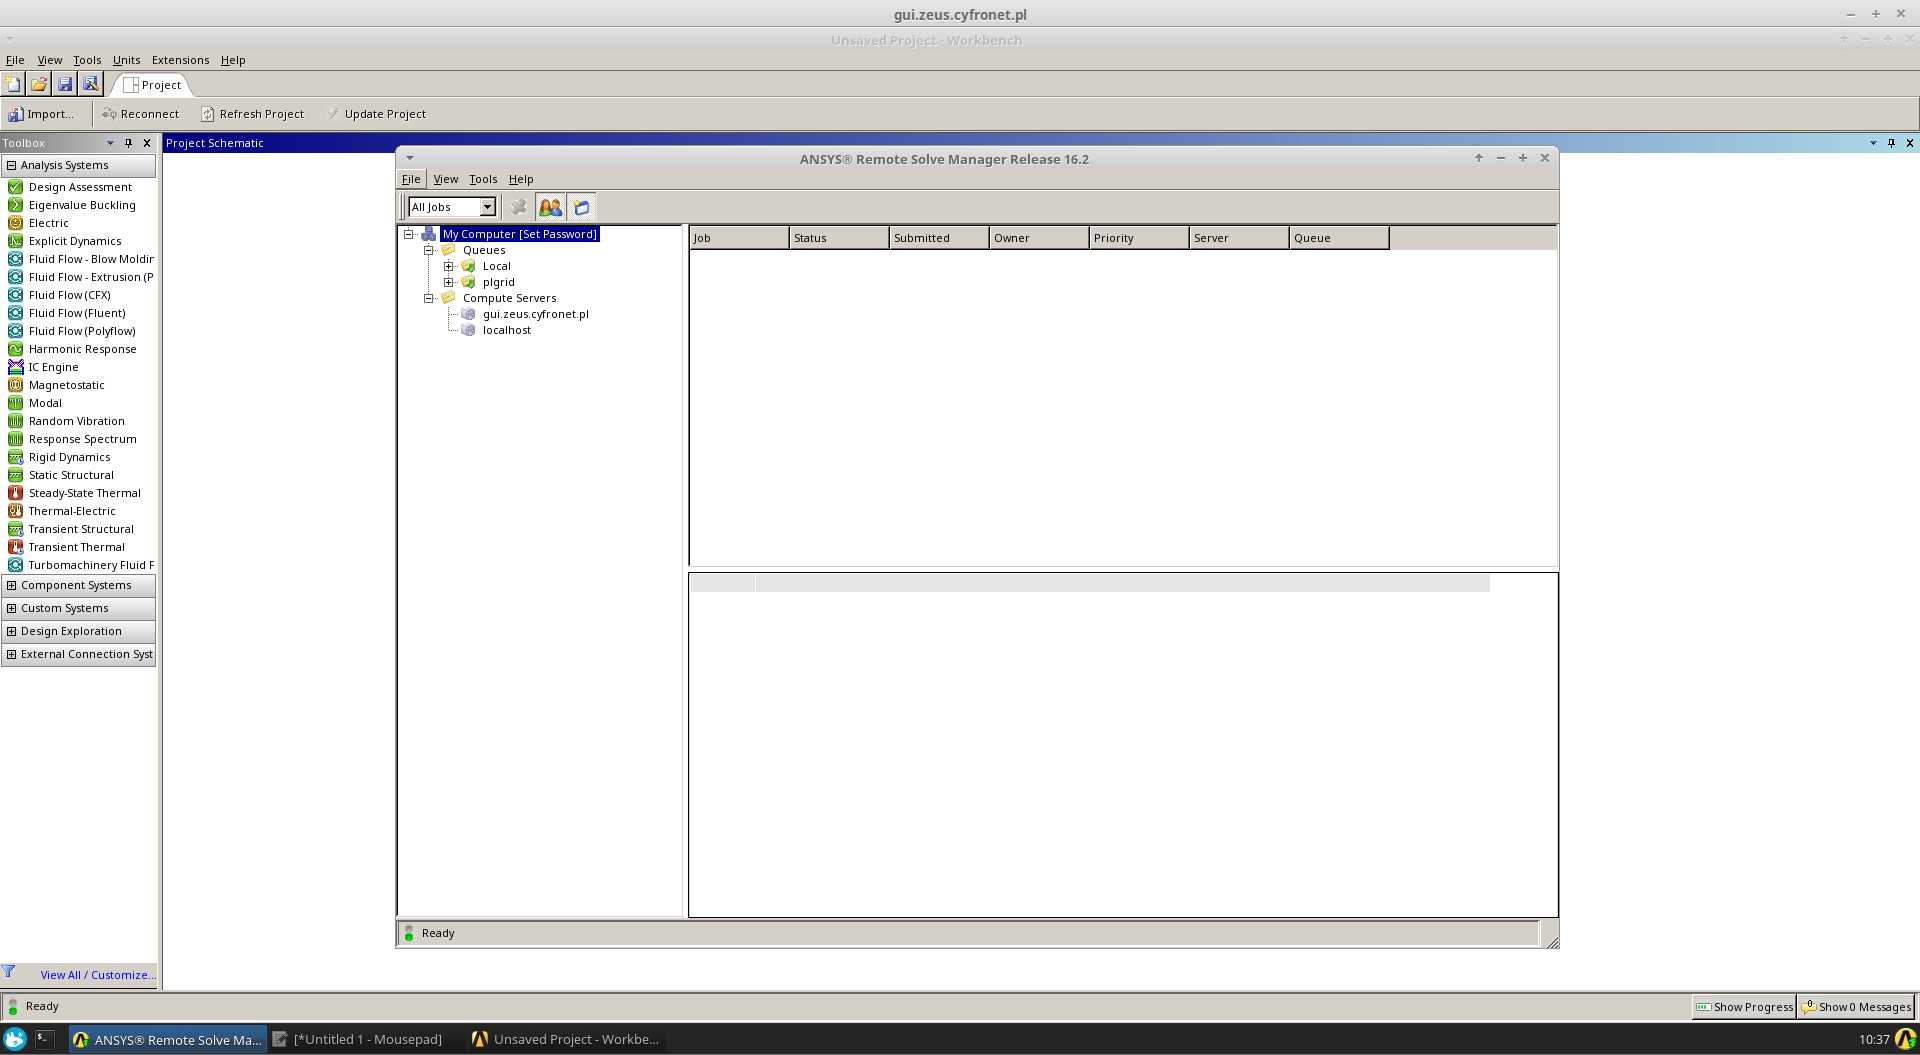Select the Electric analysis icon
This screenshot has width=1920, height=1055.
pyautogui.click(x=15, y=223)
